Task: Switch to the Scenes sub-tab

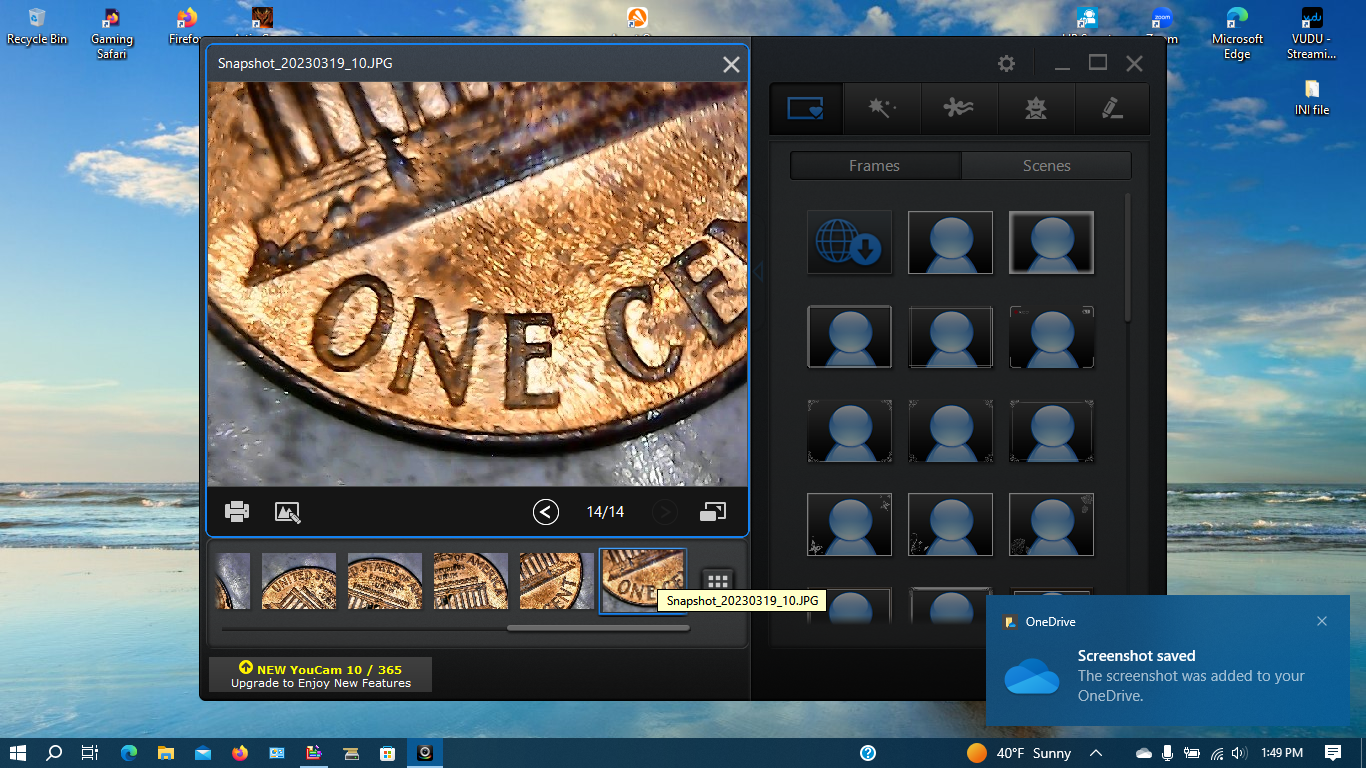Action: point(1047,166)
